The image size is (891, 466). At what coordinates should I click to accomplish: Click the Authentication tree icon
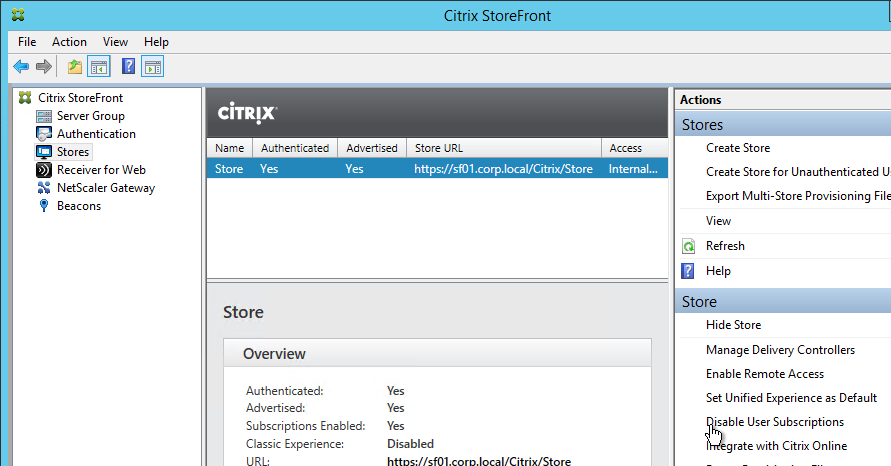point(44,134)
